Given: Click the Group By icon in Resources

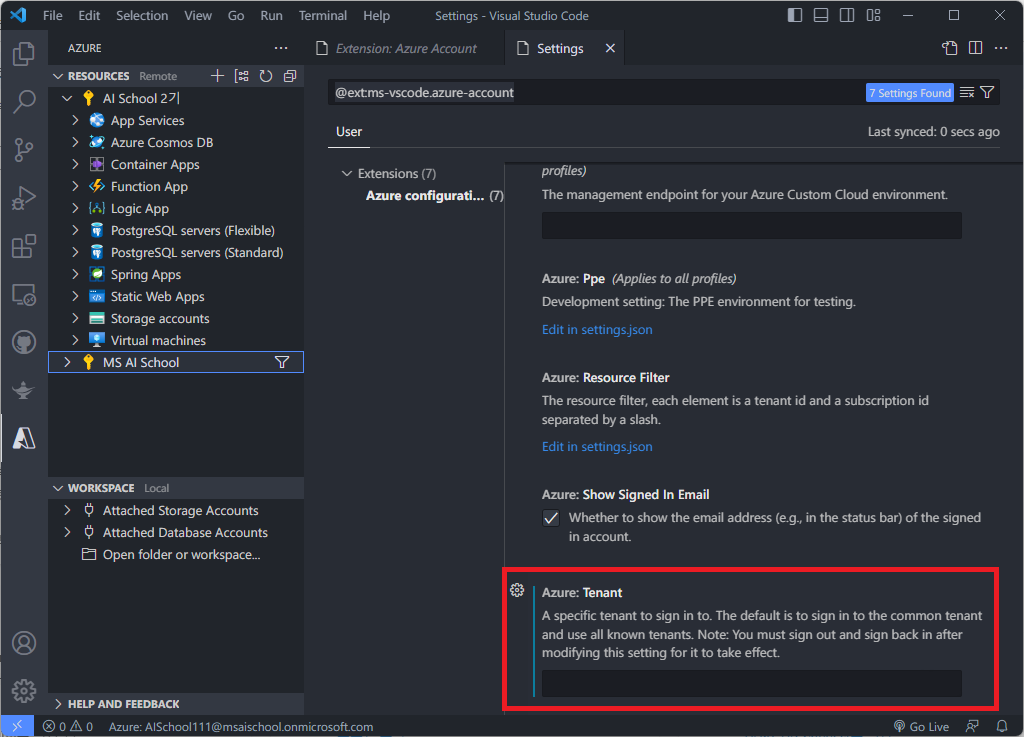Looking at the screenshot, I should tap(242, 76).
